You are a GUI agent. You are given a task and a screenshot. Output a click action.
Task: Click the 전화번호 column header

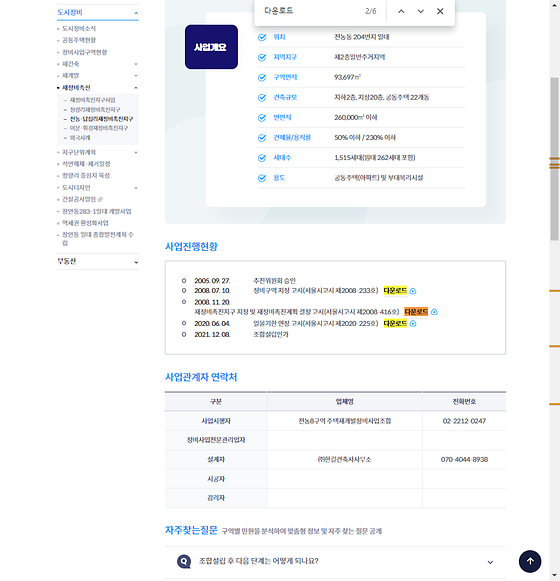point(464,401)
